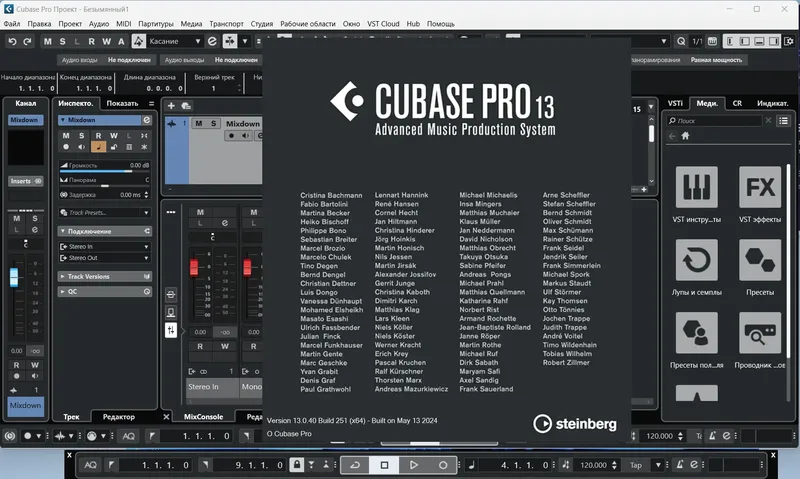Click freeze snowflake icon in Inspector

pos(144,147)
